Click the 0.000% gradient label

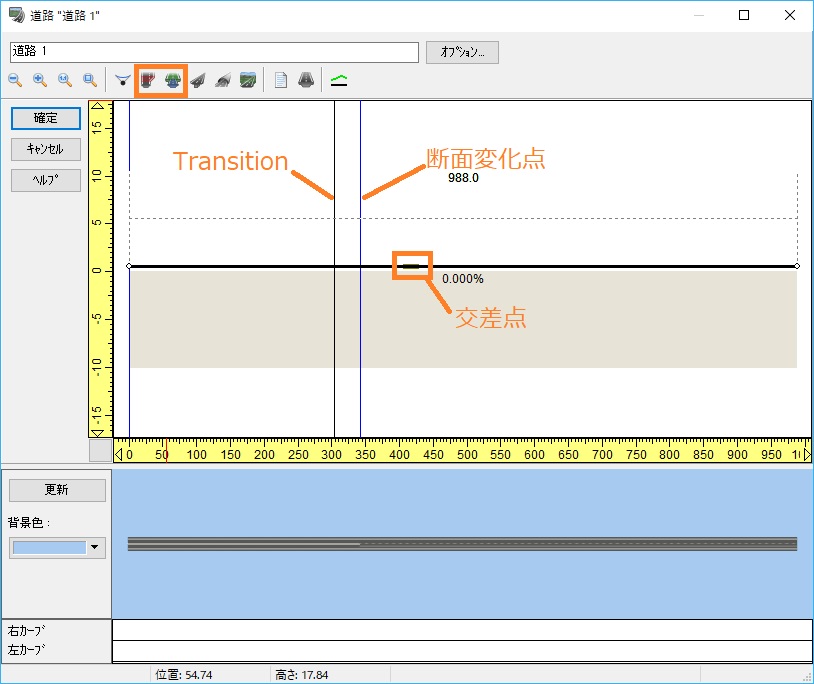click(463, 279)
